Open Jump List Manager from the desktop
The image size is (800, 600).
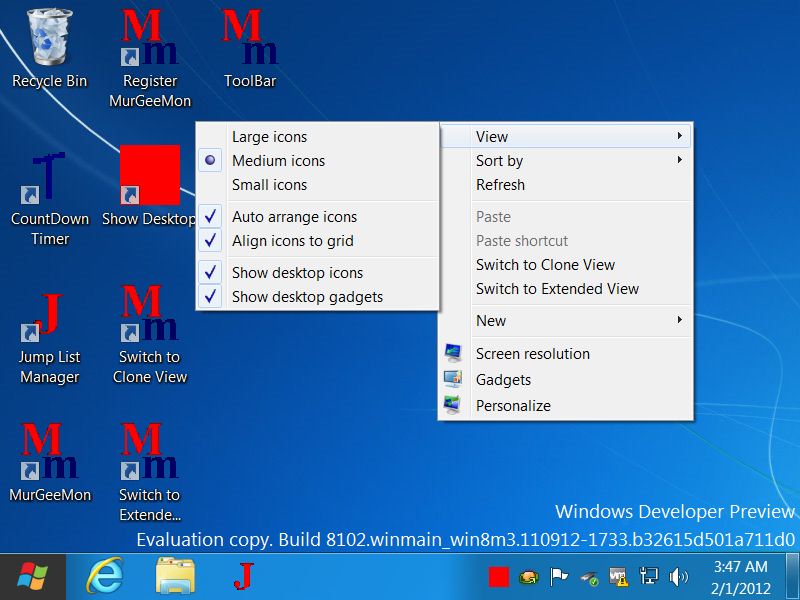(50, 320)
